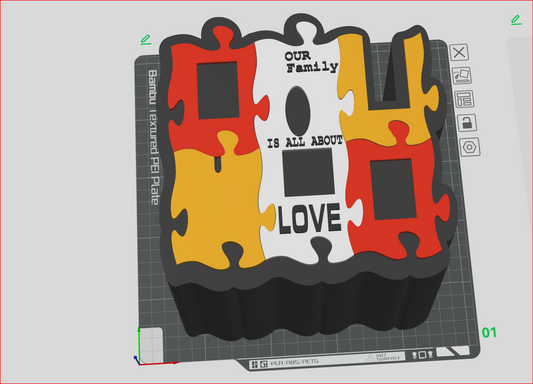Click "Bambu Textured PEI Plate" label
533x384 pixels.
(154, 138)
